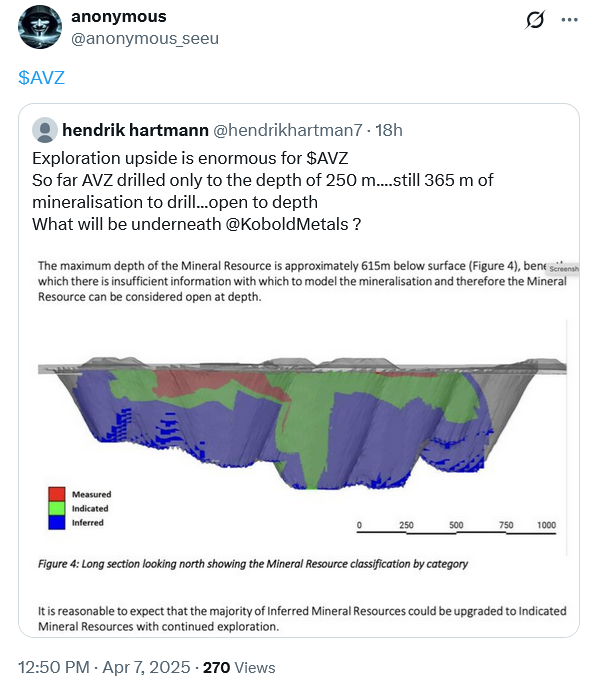This screenshot has height=688, width=598.
Task: Click the 12:50 PM Apr 7, 2025 timestamp
Action: click(104, 667)
